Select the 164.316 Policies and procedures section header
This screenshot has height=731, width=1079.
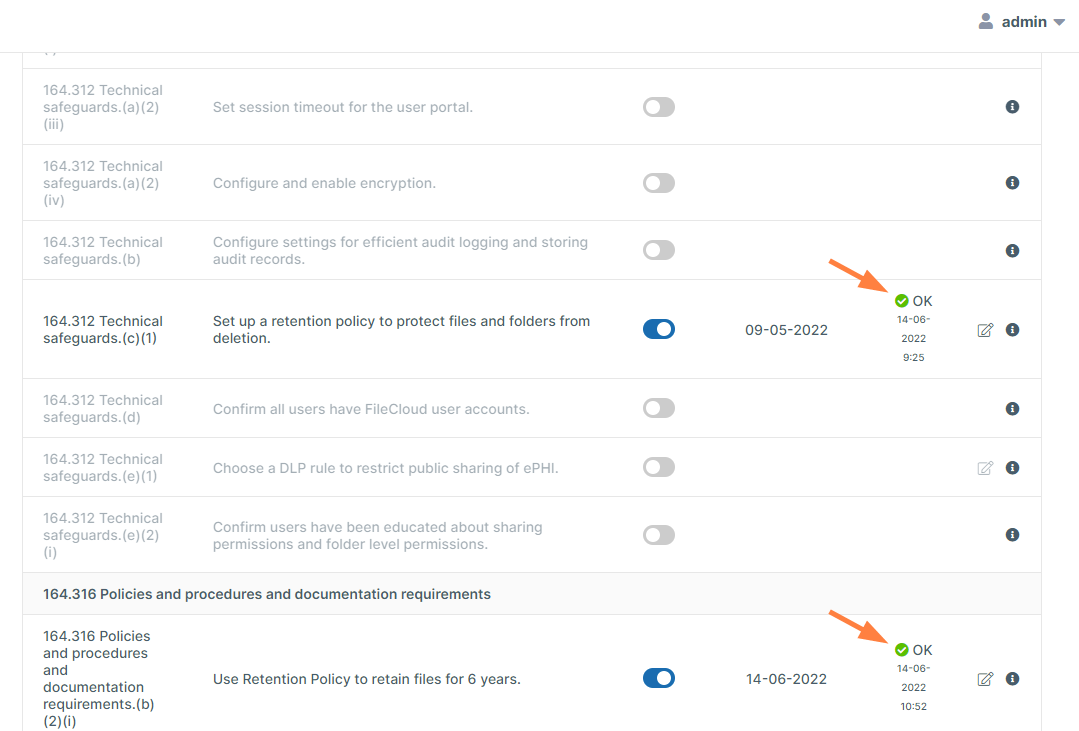click(x=267, y=594)
